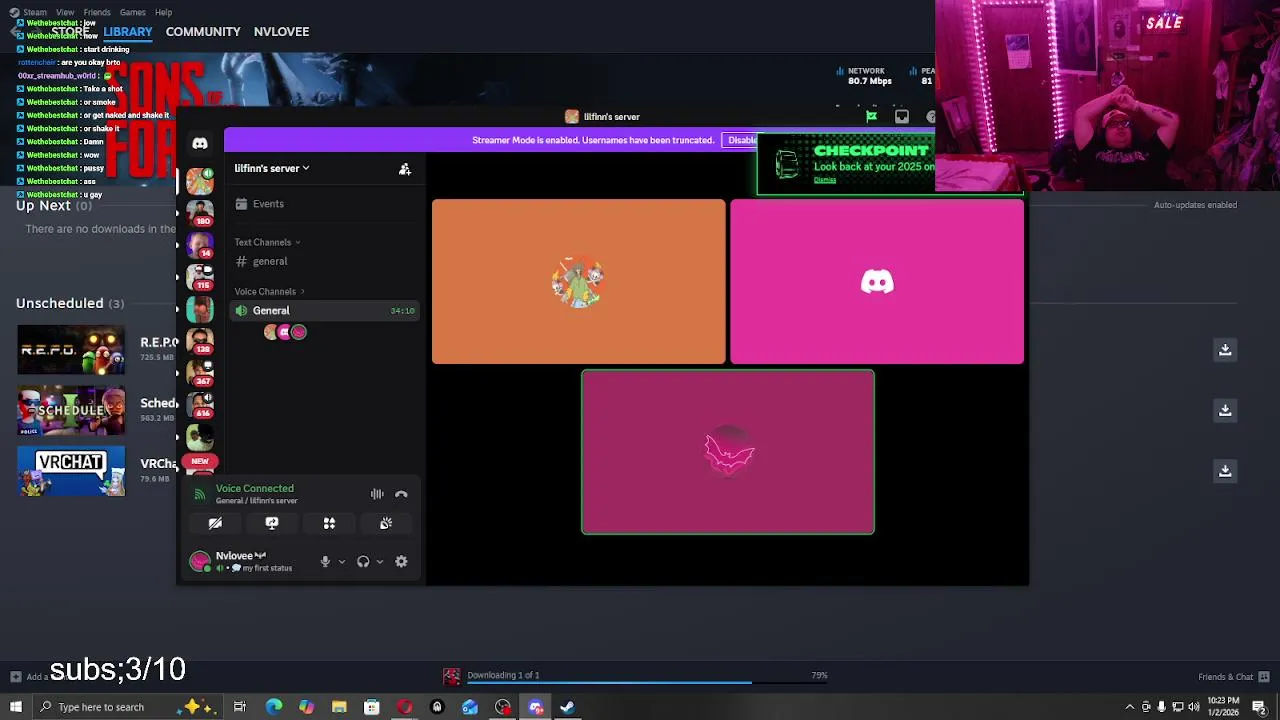
Task: Open the View menu in Steam
Action: point(65,12)
